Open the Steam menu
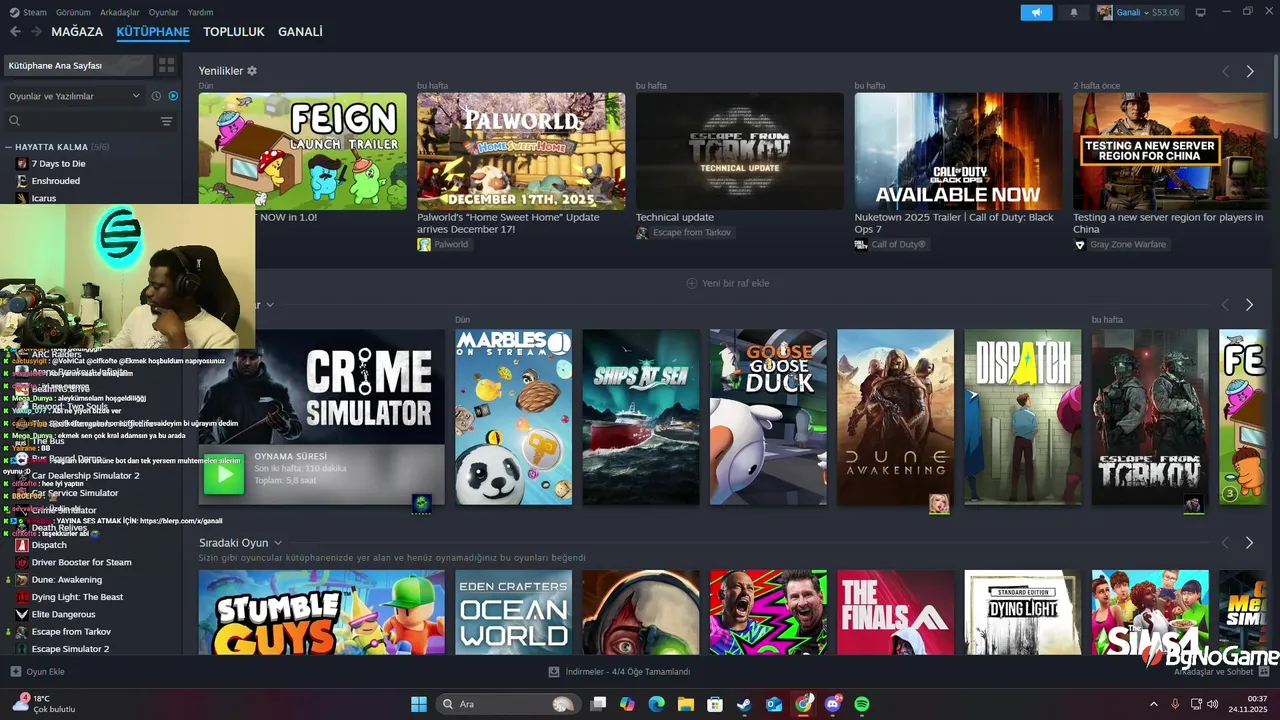The height and width of the screenshot is (720, 1280). [29, 12]
